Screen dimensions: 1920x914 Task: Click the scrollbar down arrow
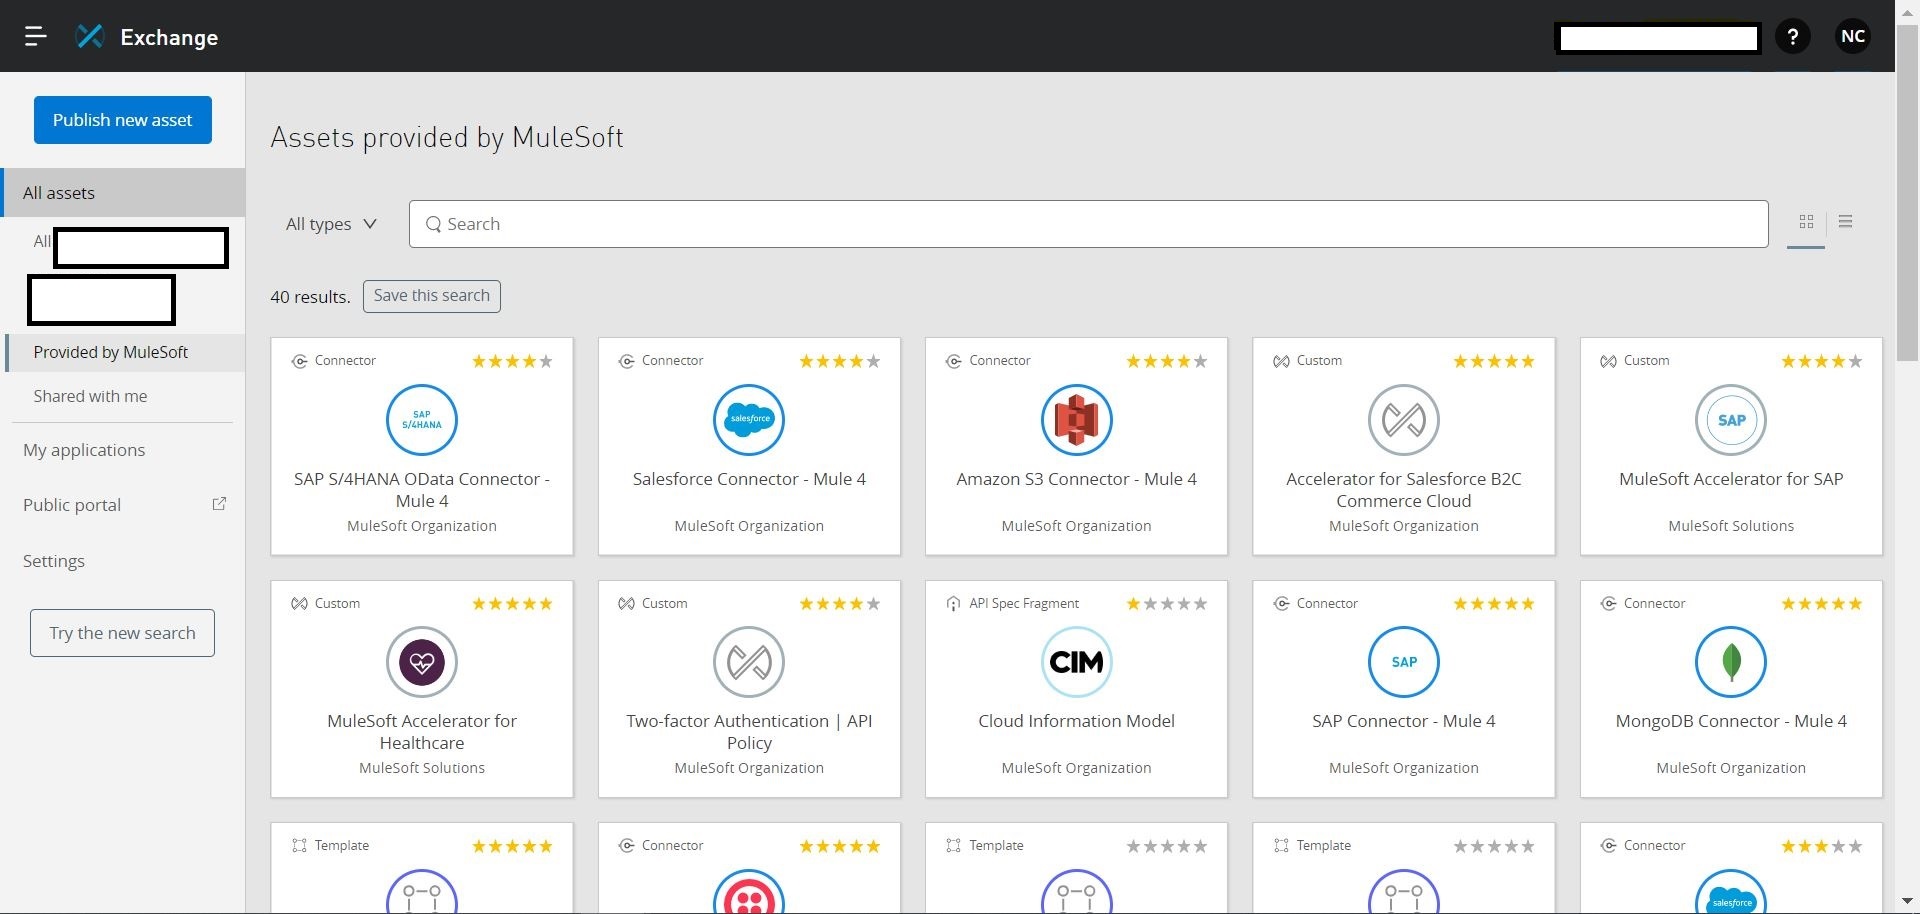[x=1907, y=902]
